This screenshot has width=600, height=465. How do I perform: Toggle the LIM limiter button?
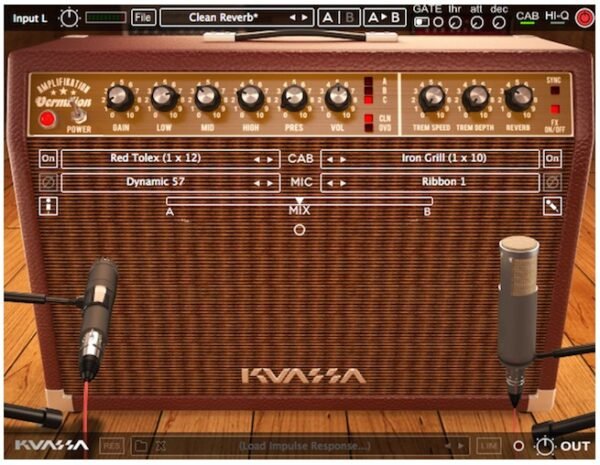coord(489,446)
